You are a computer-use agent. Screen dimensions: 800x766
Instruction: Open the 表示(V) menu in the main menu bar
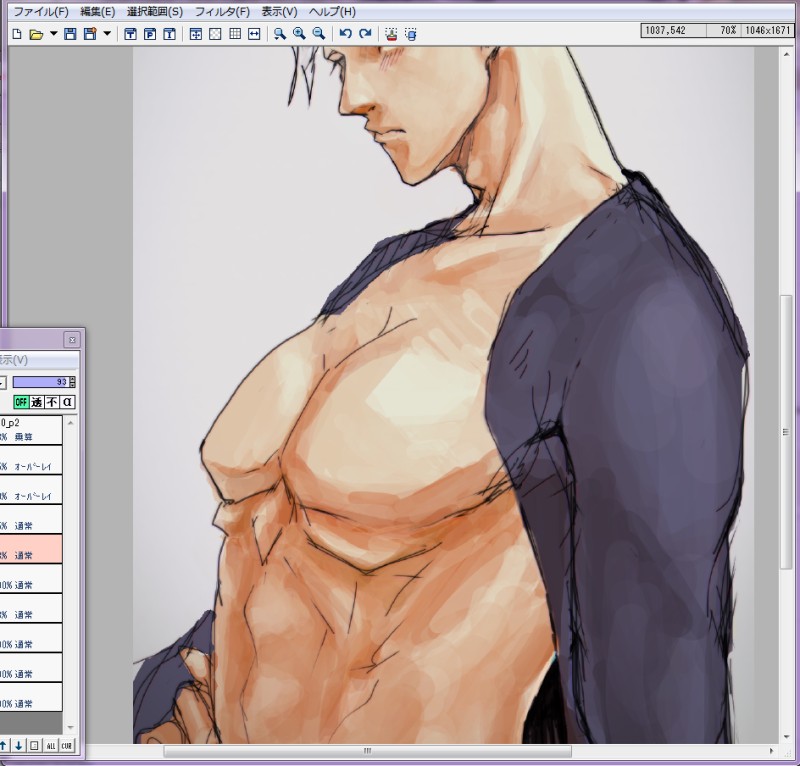pyautogui.click(x=280, y=11)
